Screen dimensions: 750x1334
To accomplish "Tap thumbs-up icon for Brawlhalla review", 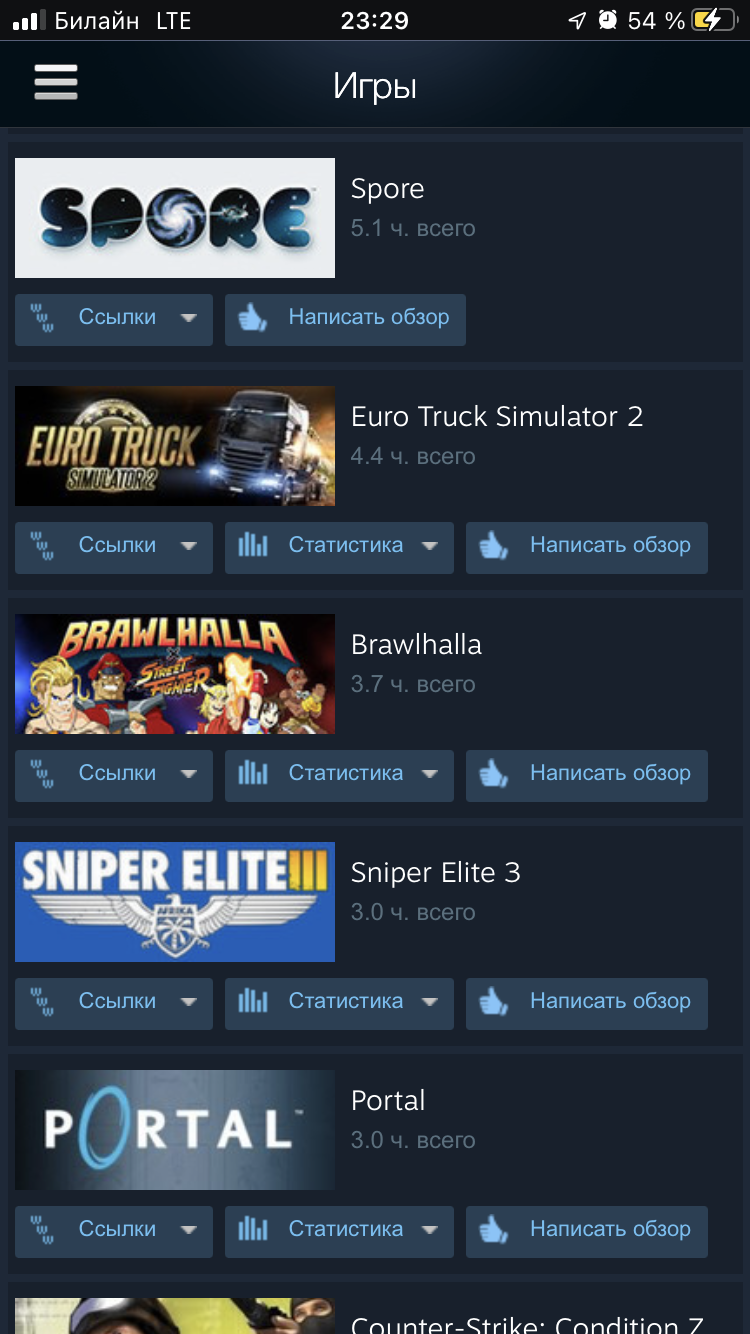I will coord(494,774).
